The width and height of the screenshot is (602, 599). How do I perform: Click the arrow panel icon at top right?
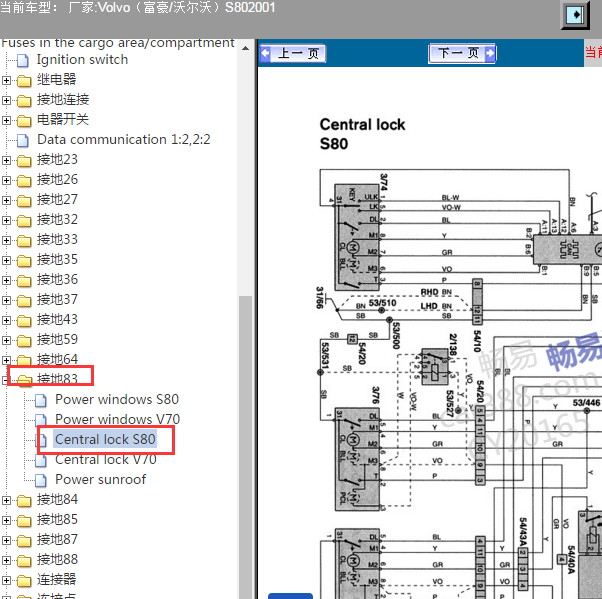pos(575,15)
